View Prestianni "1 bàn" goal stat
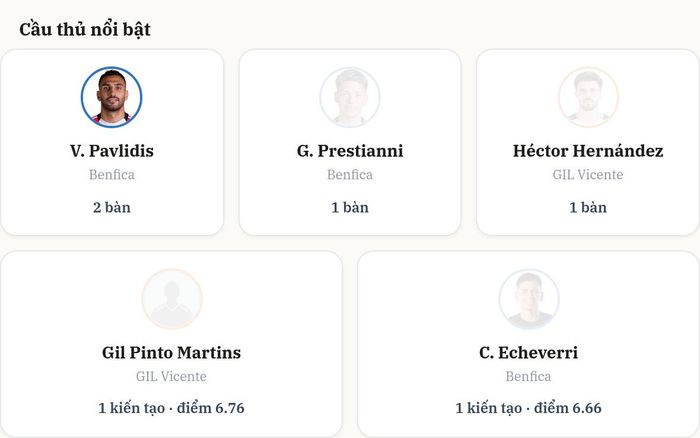 350,208
